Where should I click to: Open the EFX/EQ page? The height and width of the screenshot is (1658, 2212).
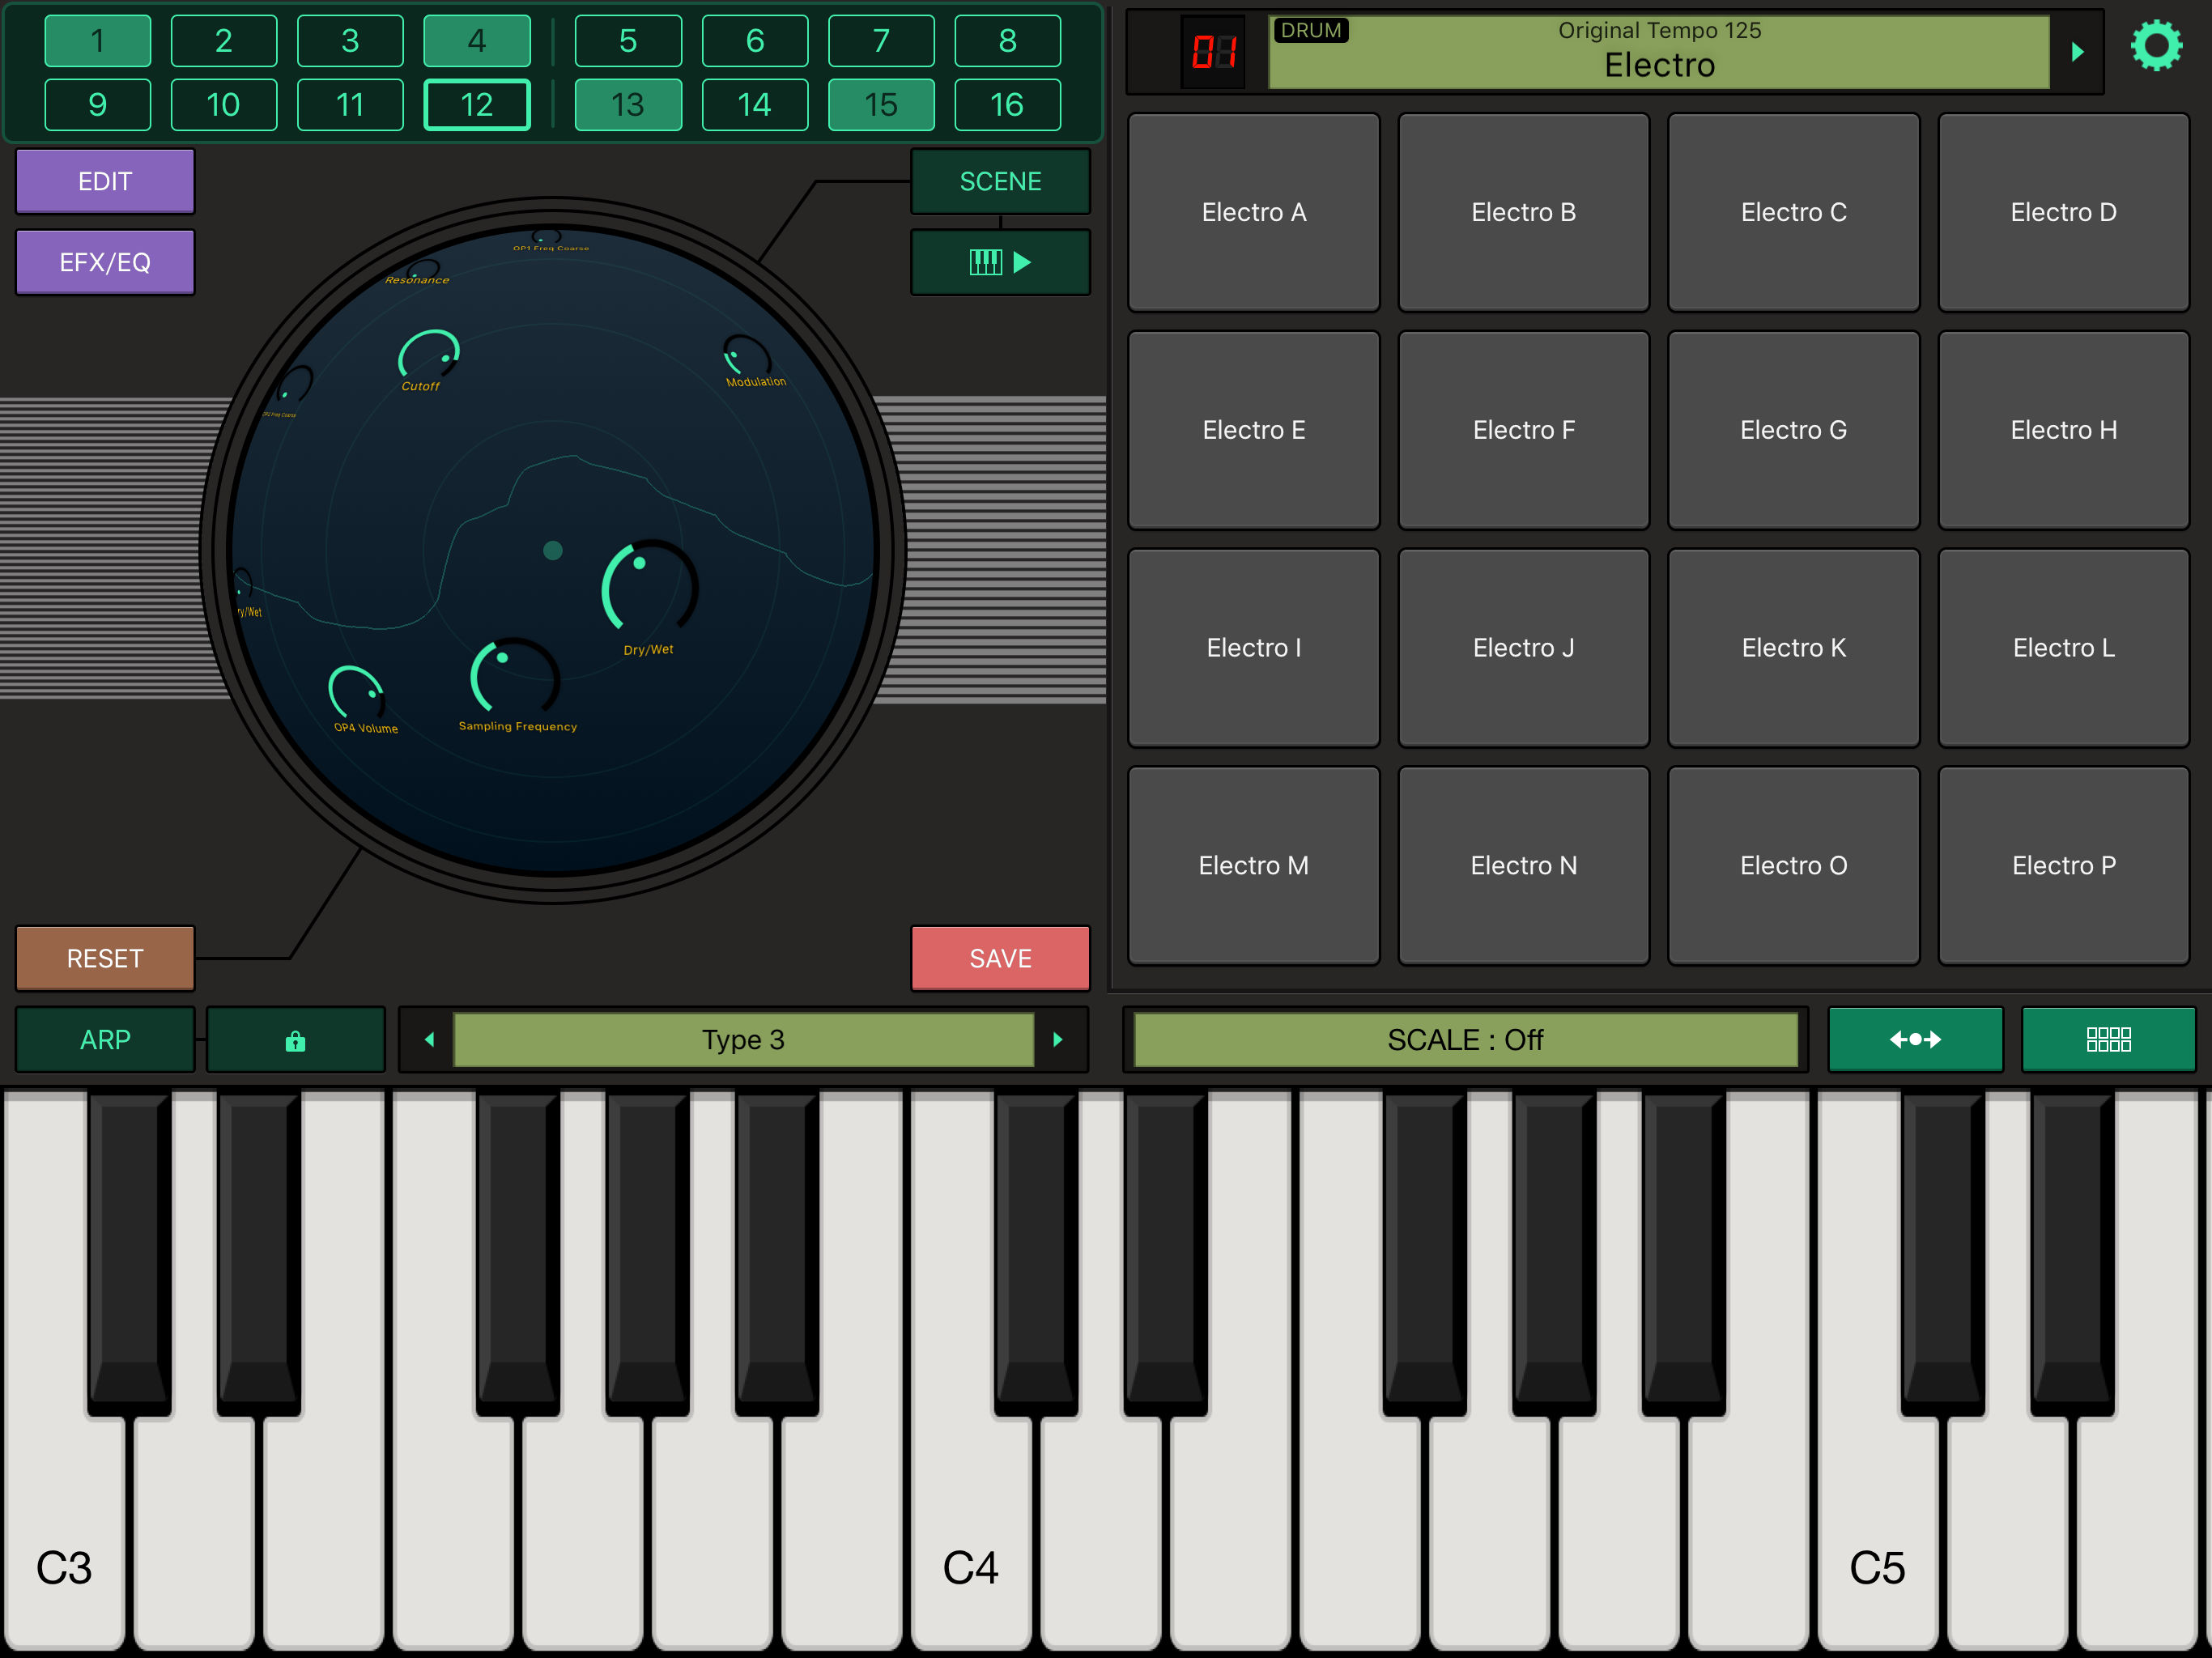(x=105, y=262)
